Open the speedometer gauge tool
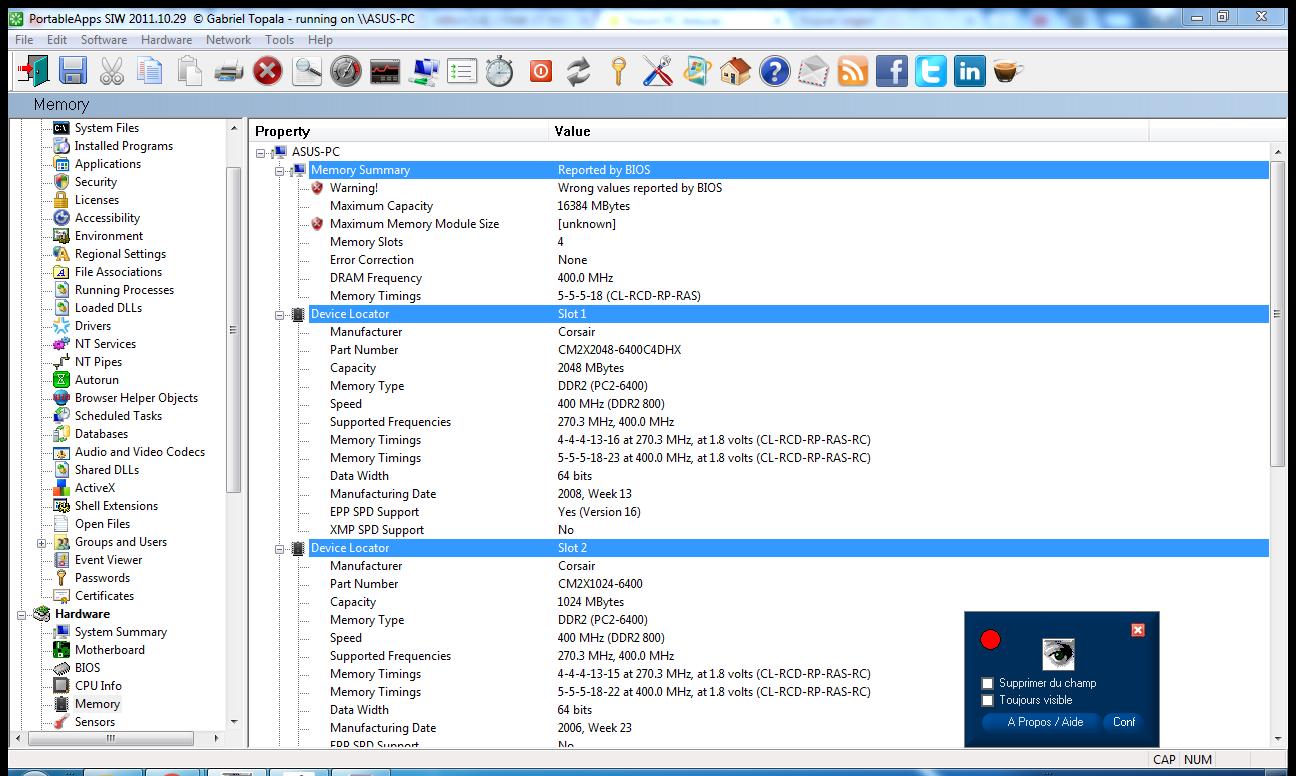Screen dimensions: 1296x776 346,71
